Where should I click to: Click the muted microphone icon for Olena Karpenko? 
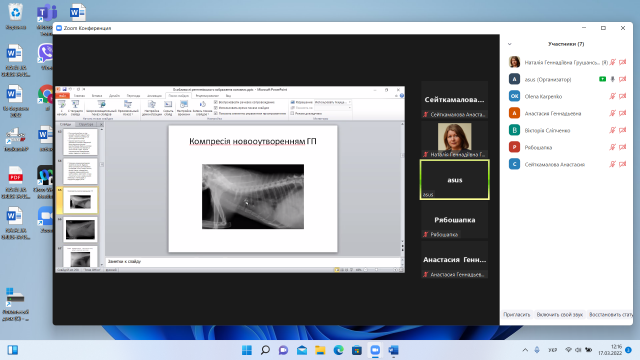coord(612,96)
